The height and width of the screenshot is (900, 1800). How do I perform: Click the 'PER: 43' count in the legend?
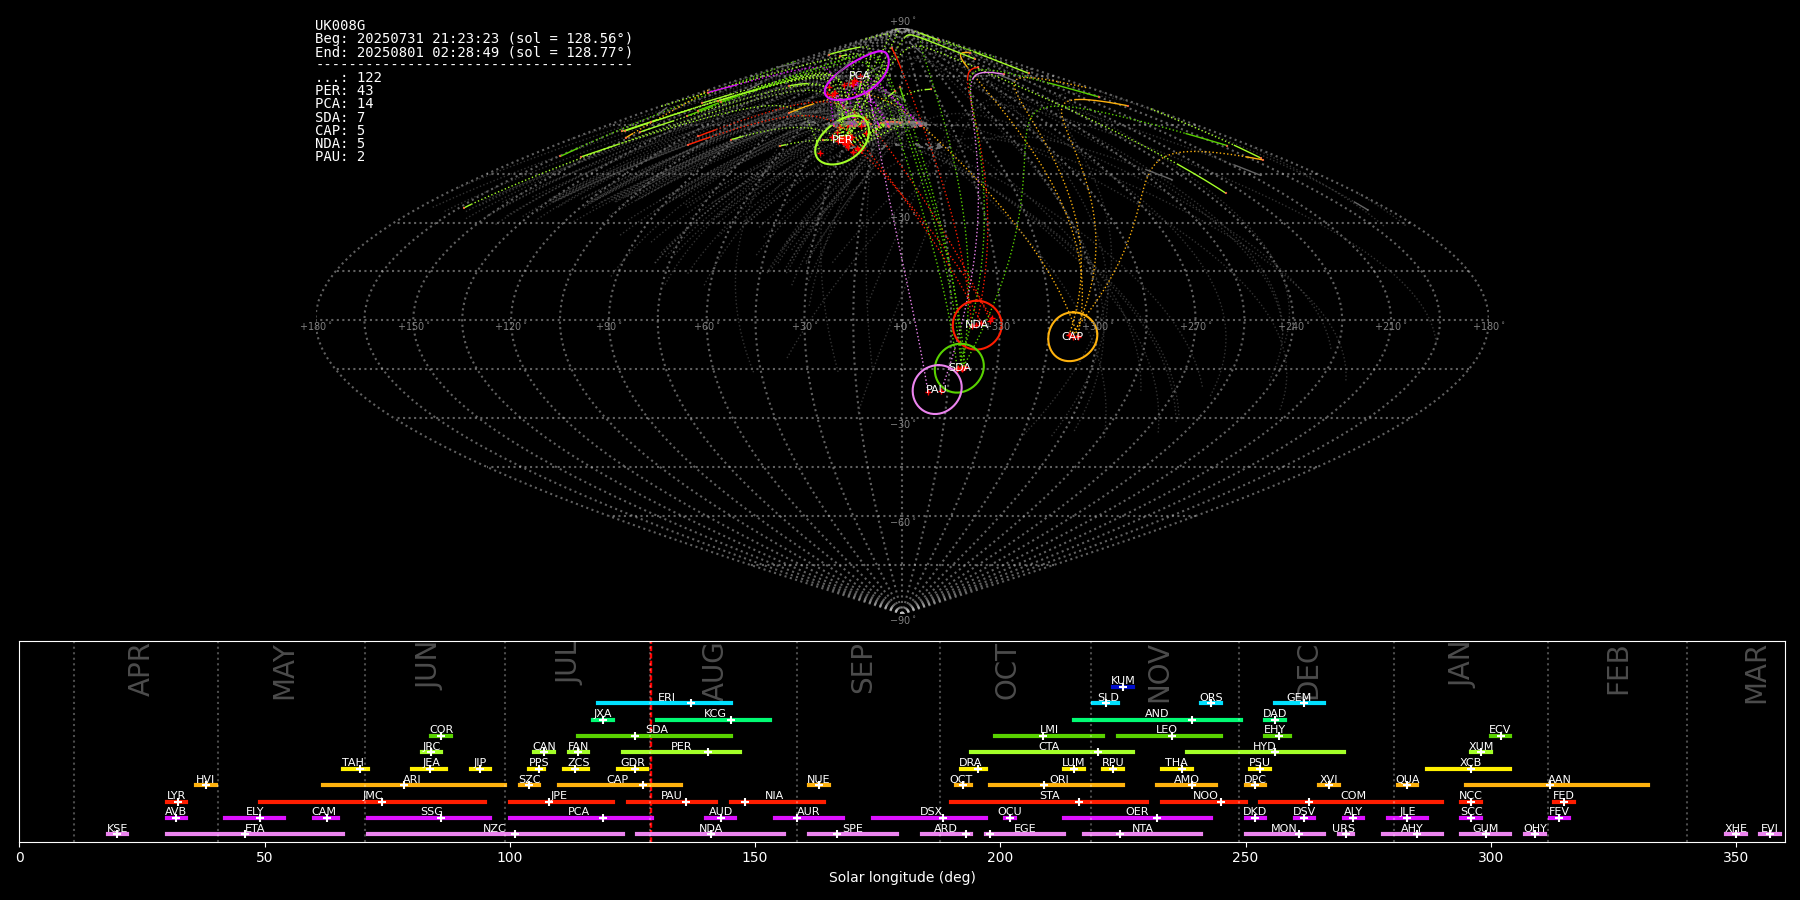pos(344,91)
